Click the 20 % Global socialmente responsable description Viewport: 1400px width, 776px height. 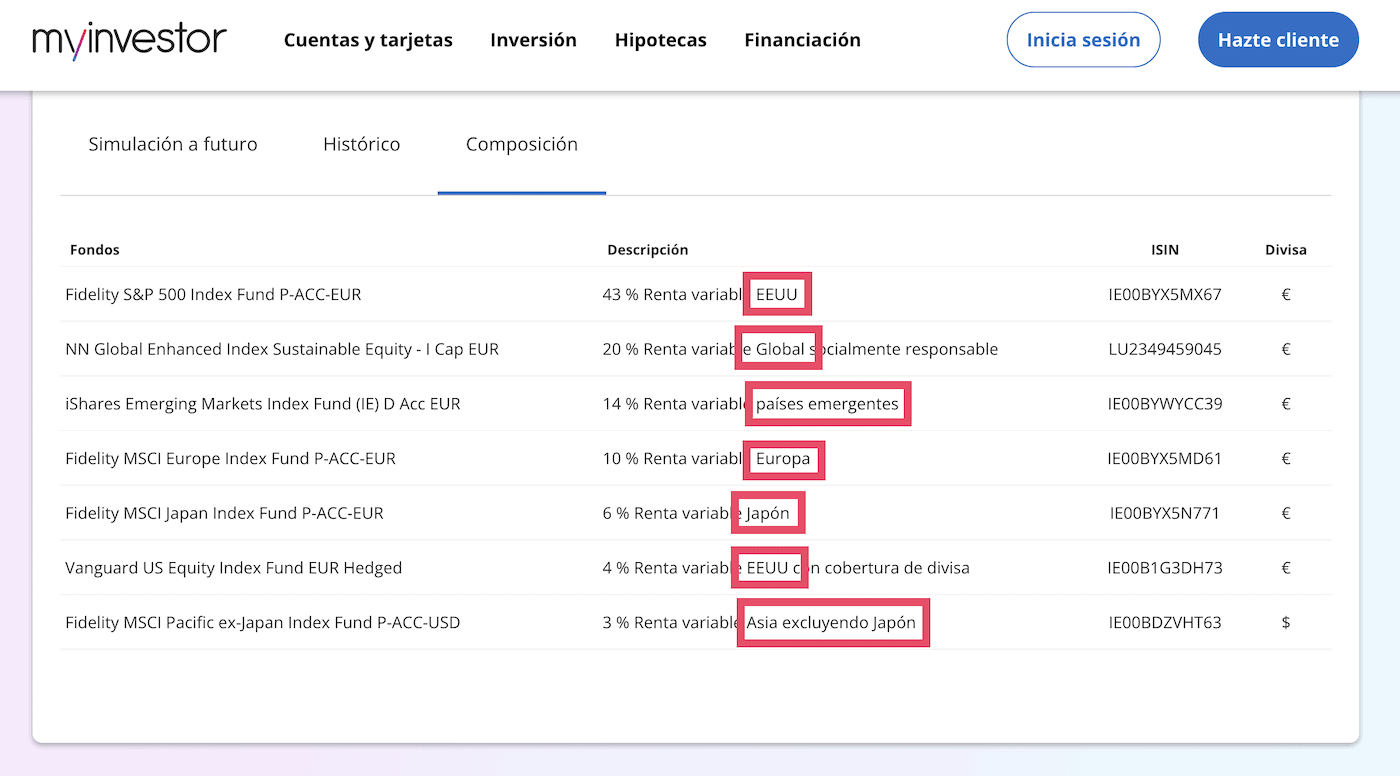(800, 349)
